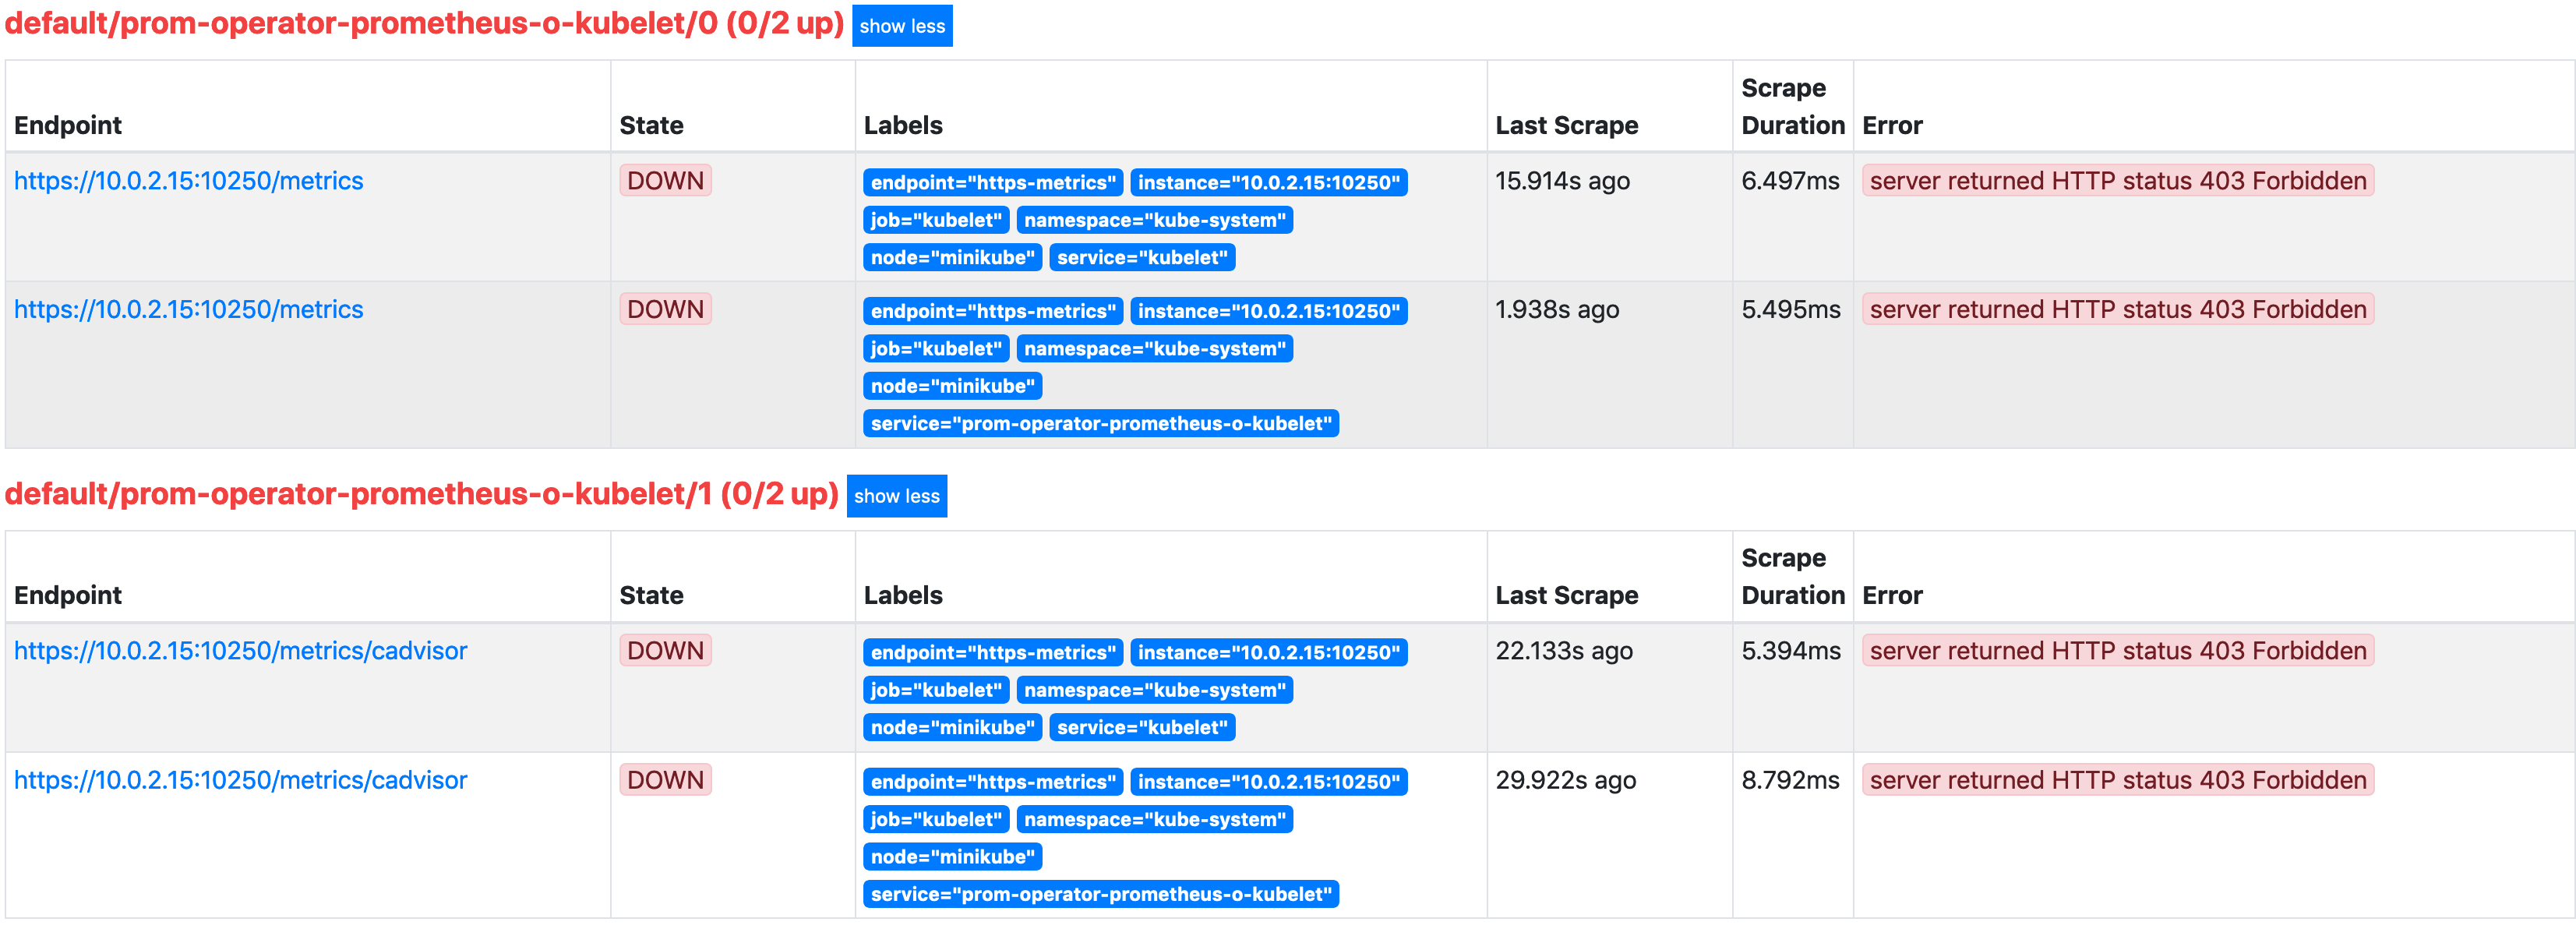2576x929 pixels.
Task: Click the DOWN badge in first cadvisor row
Action: pyautogui.click(x=665, y=650)
